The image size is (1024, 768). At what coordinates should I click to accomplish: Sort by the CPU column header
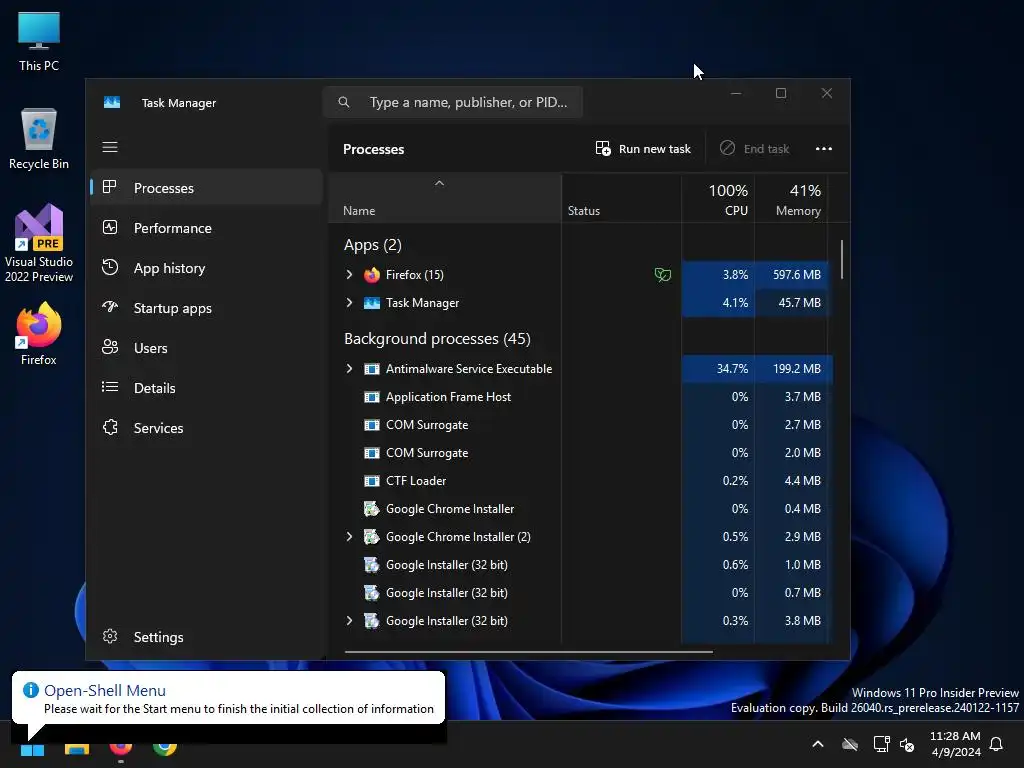click(x=718, y=199)
